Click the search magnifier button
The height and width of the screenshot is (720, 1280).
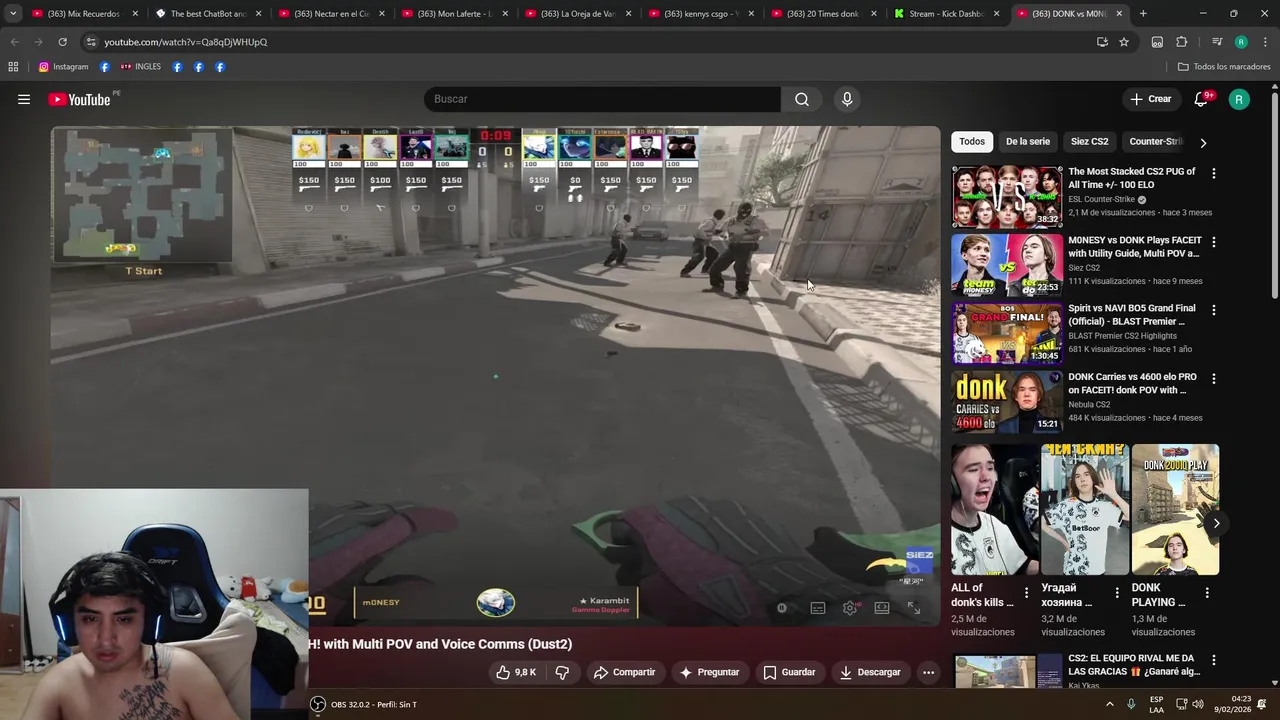pos(802,99)
